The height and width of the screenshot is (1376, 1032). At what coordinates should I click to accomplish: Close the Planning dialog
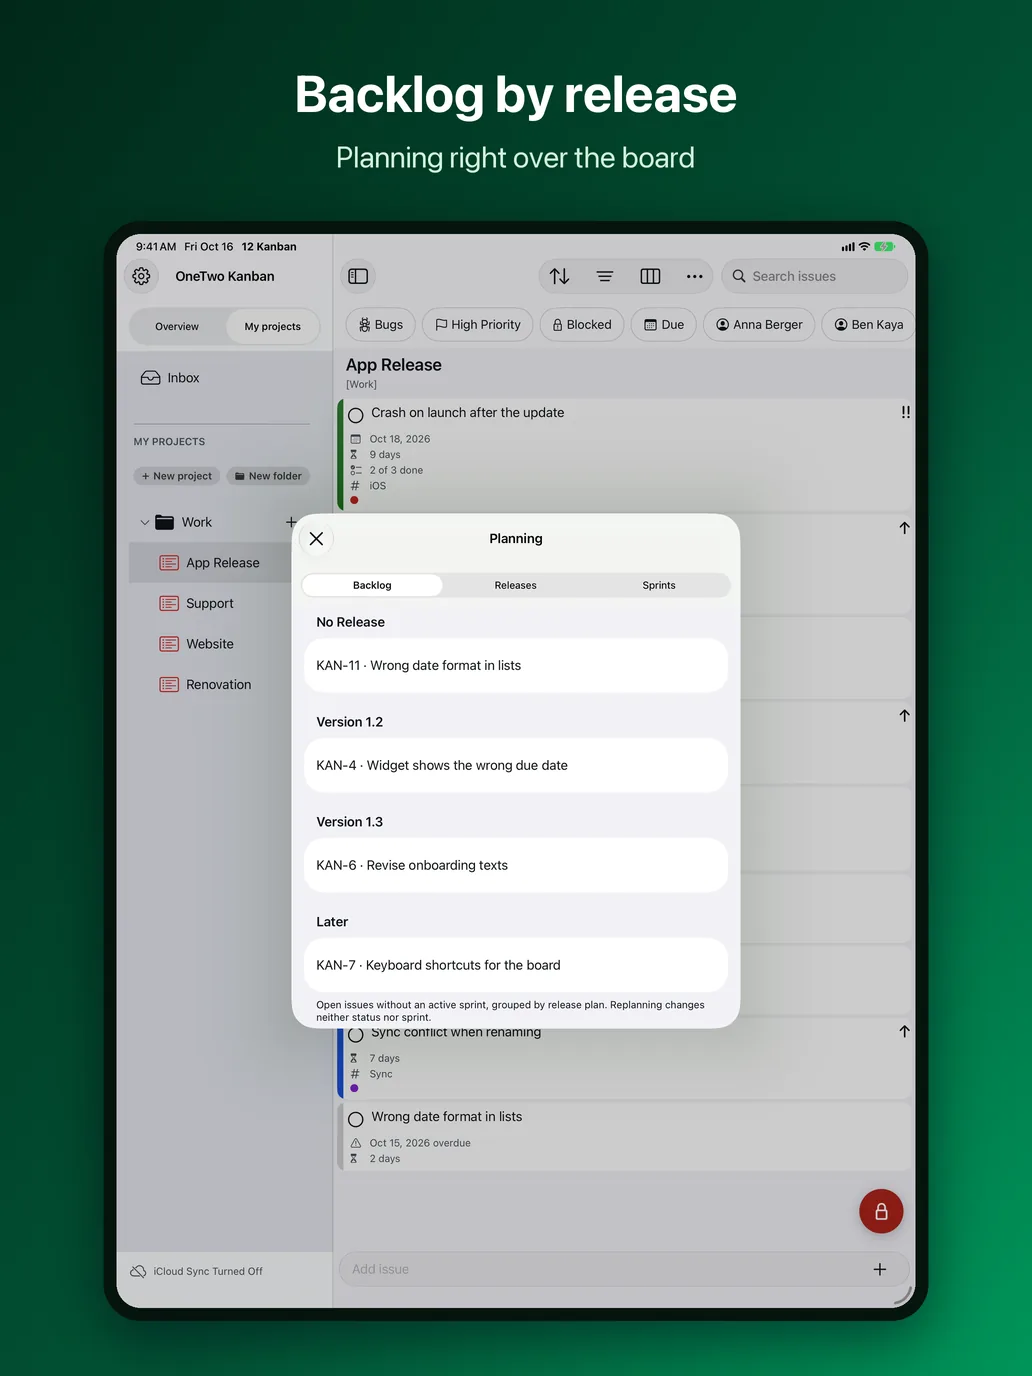[316, 539]
